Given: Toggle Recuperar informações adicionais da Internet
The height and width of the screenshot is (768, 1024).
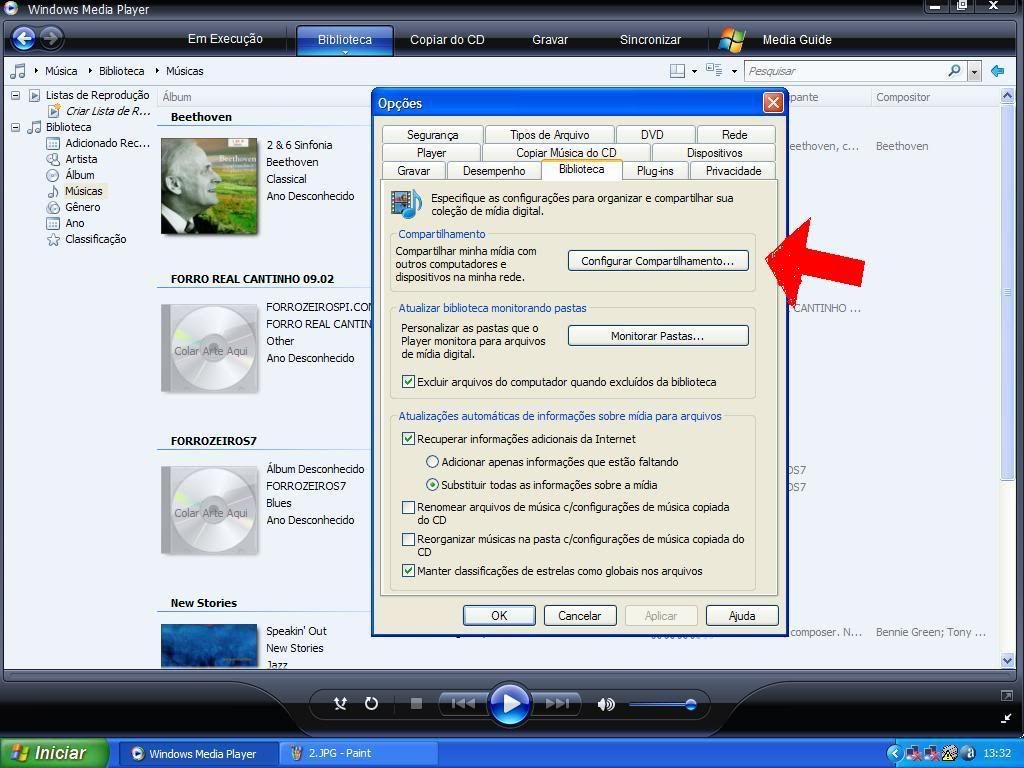Looking at the screenshot, I should 408,438.
